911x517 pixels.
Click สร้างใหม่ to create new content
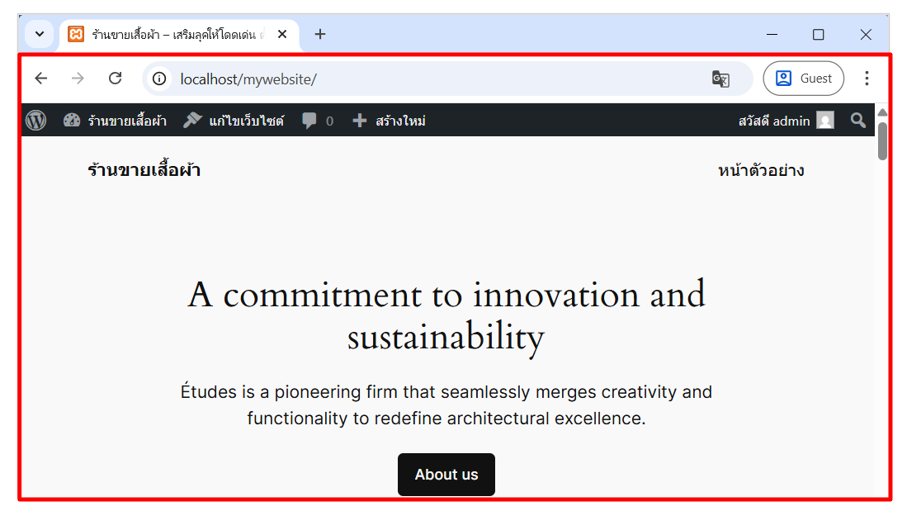[x=389, y=120]
